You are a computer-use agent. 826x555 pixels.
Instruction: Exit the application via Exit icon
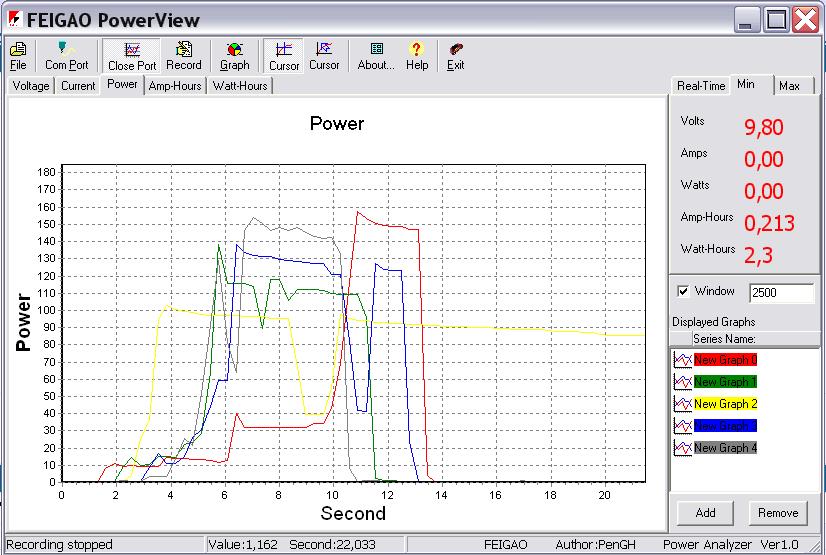click(456, 55)
